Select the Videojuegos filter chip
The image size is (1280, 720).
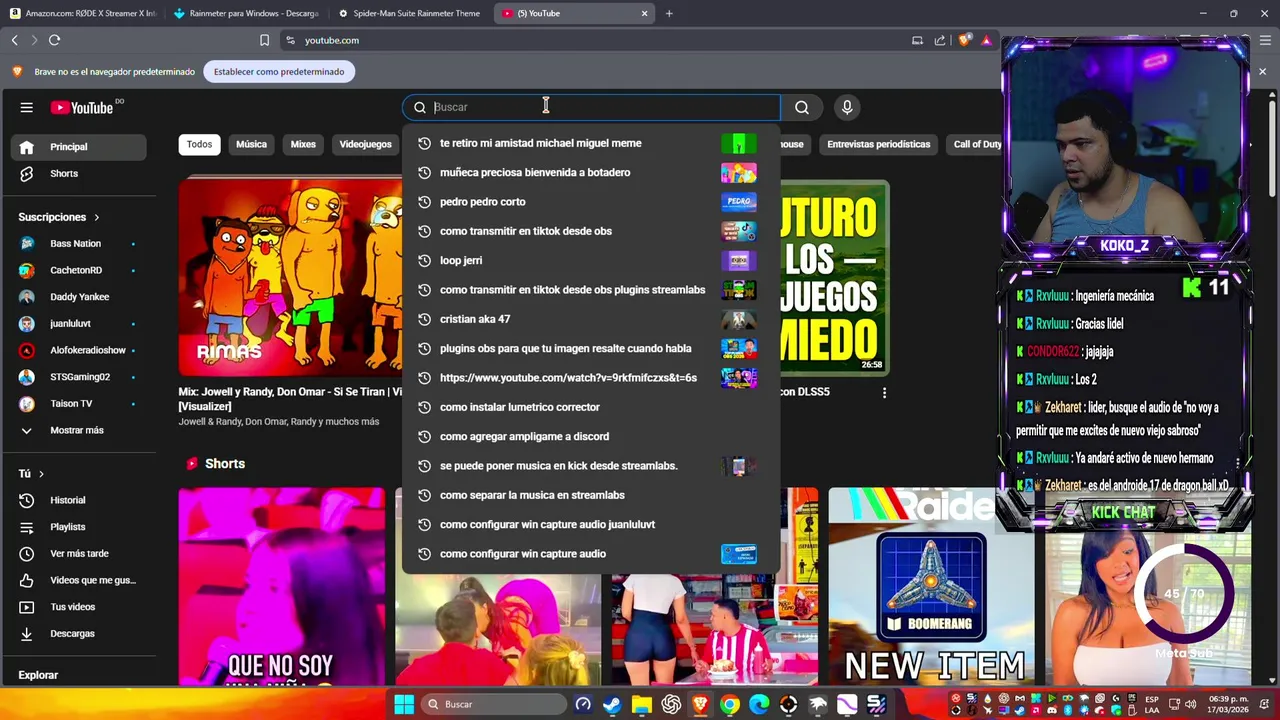point(365,144)
